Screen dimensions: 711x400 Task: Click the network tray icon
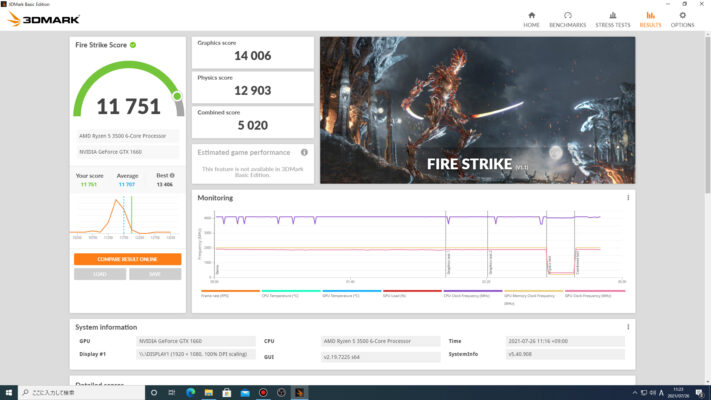coord(644,393)
